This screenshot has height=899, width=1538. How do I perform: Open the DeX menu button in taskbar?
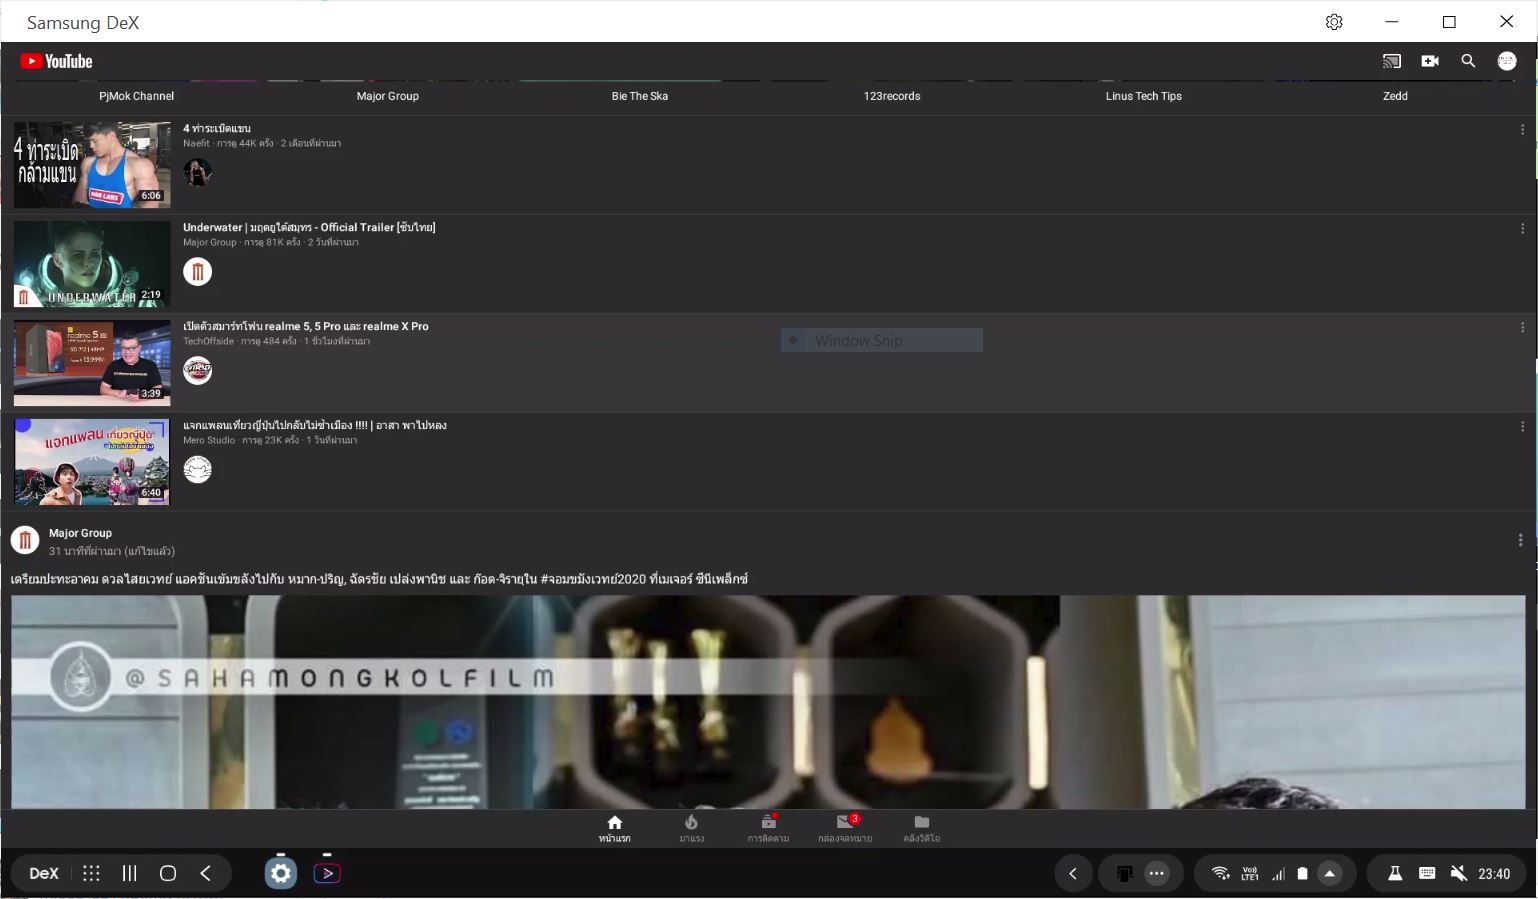[x=44, y=873]
